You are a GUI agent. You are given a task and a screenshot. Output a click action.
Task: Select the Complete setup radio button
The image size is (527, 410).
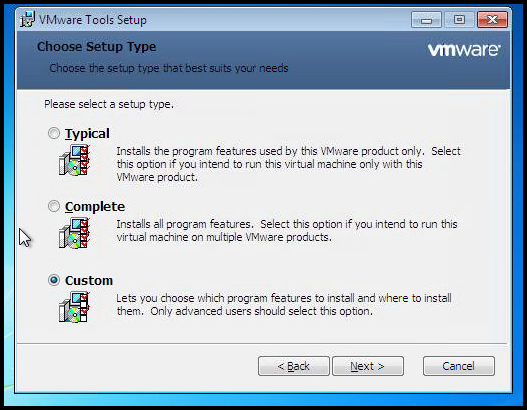(54, 206)
